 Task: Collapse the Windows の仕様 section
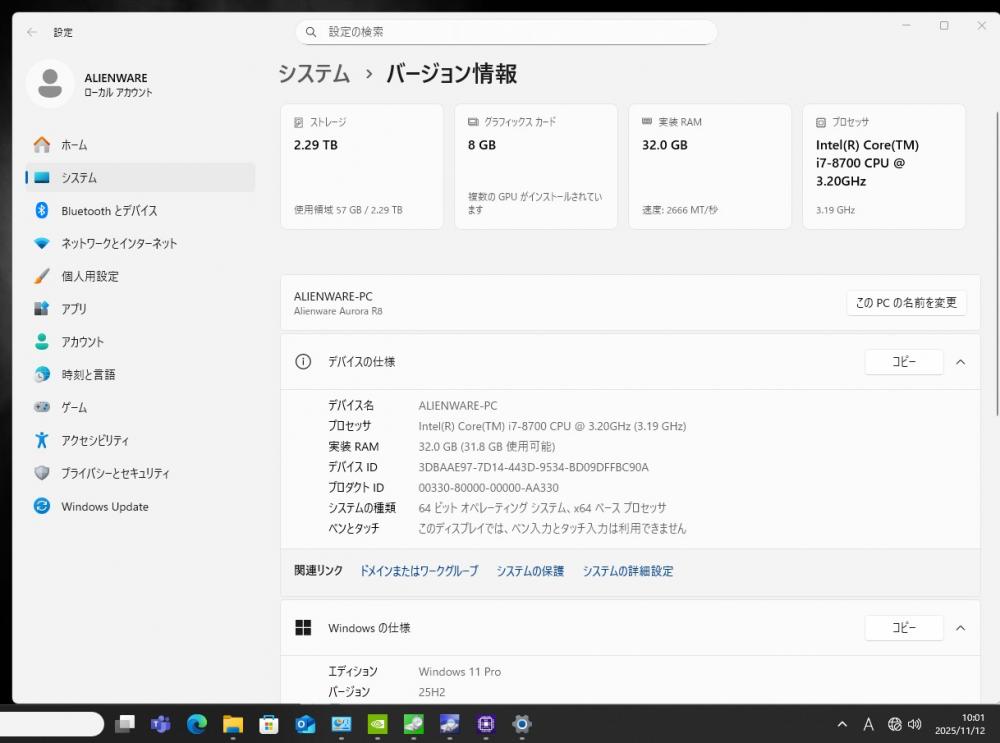[x=960, y=628]
